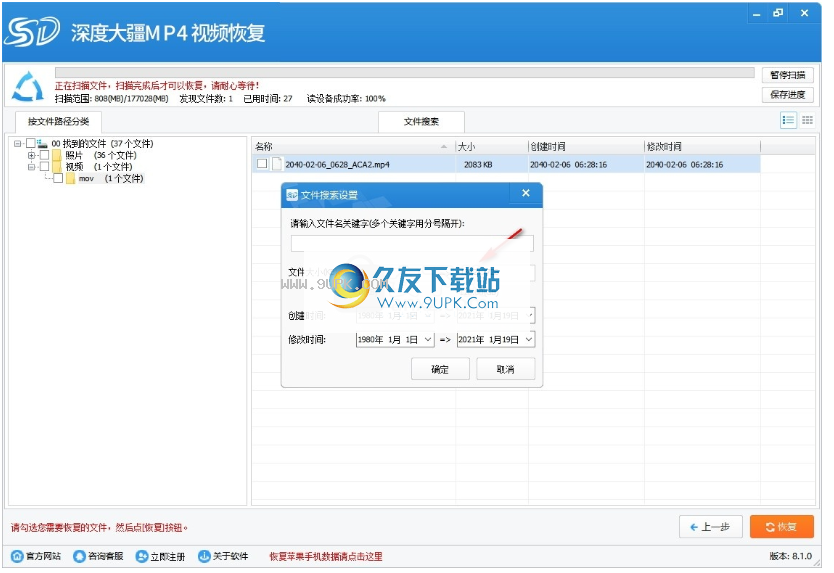Sort by the 名称 column header

[353, 146]
